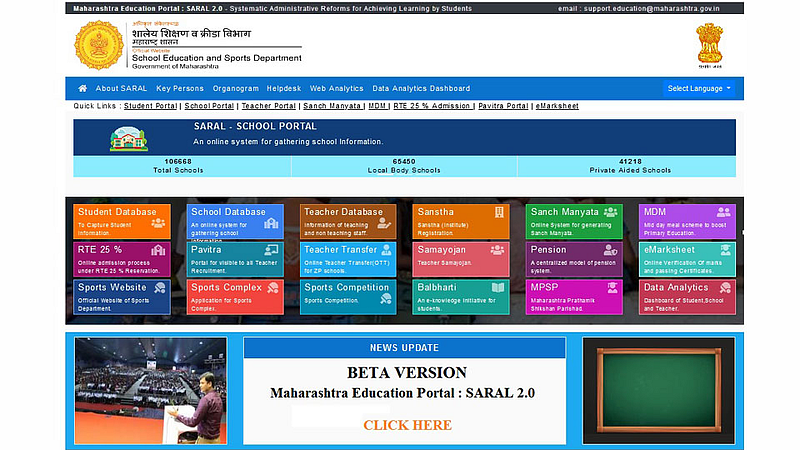Viewport: 800px width, 450px height.
Task: Follow the Student Portal quick link
Action: [x=151, y=106]
